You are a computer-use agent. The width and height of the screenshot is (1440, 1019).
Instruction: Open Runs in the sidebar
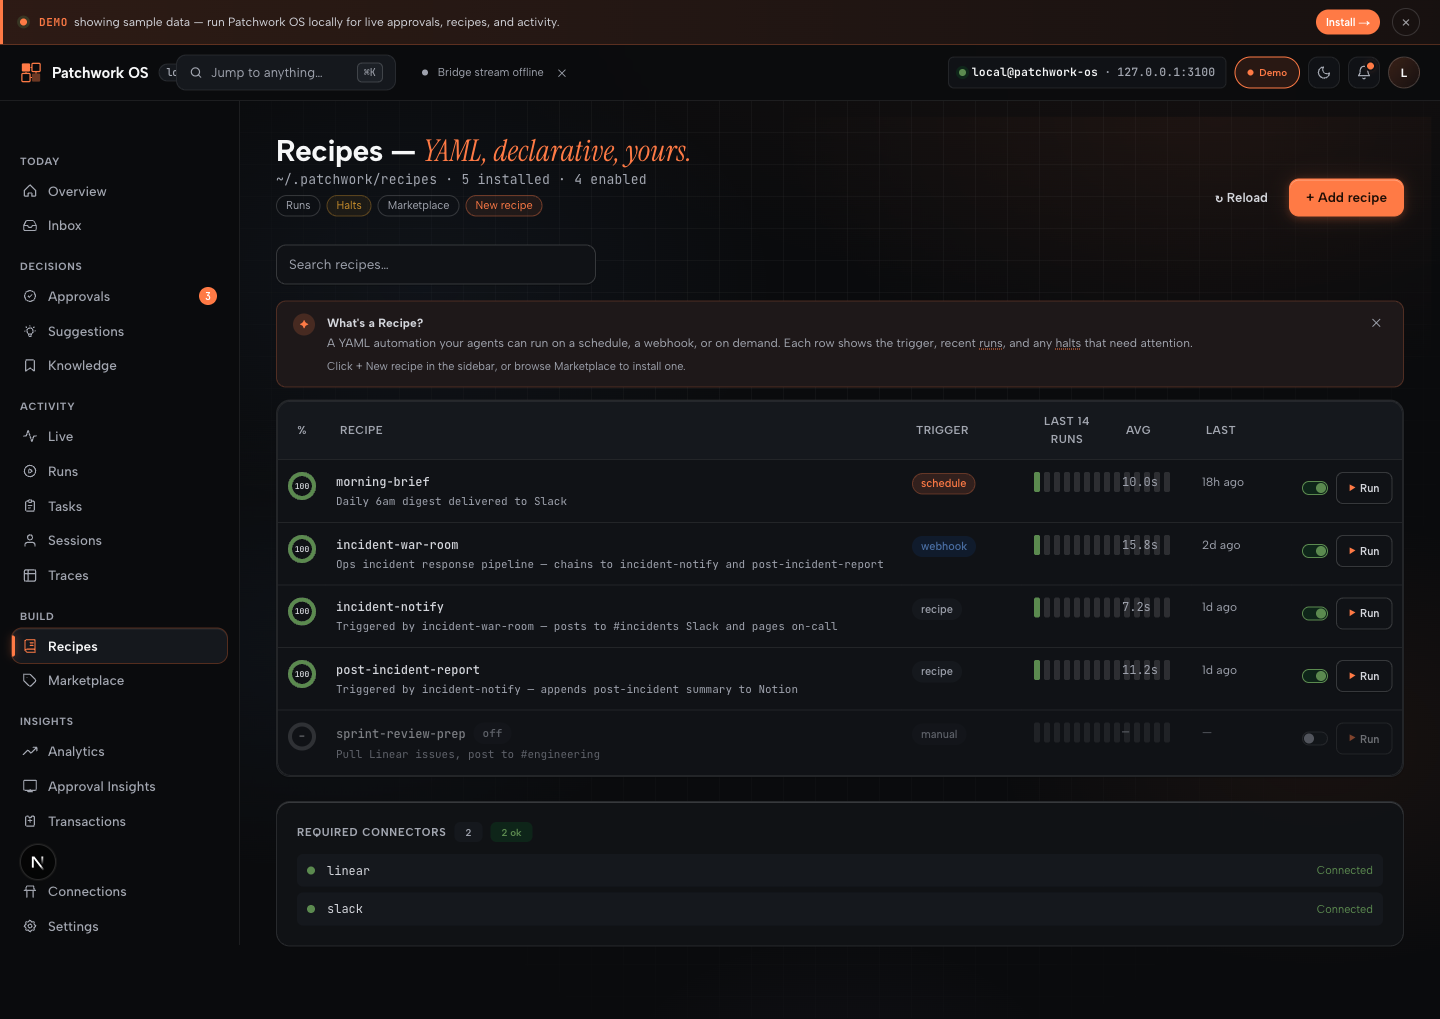(120, 471)
